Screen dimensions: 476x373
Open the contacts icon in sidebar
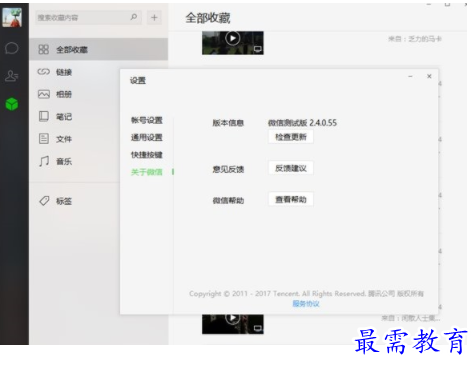(12, 76)
